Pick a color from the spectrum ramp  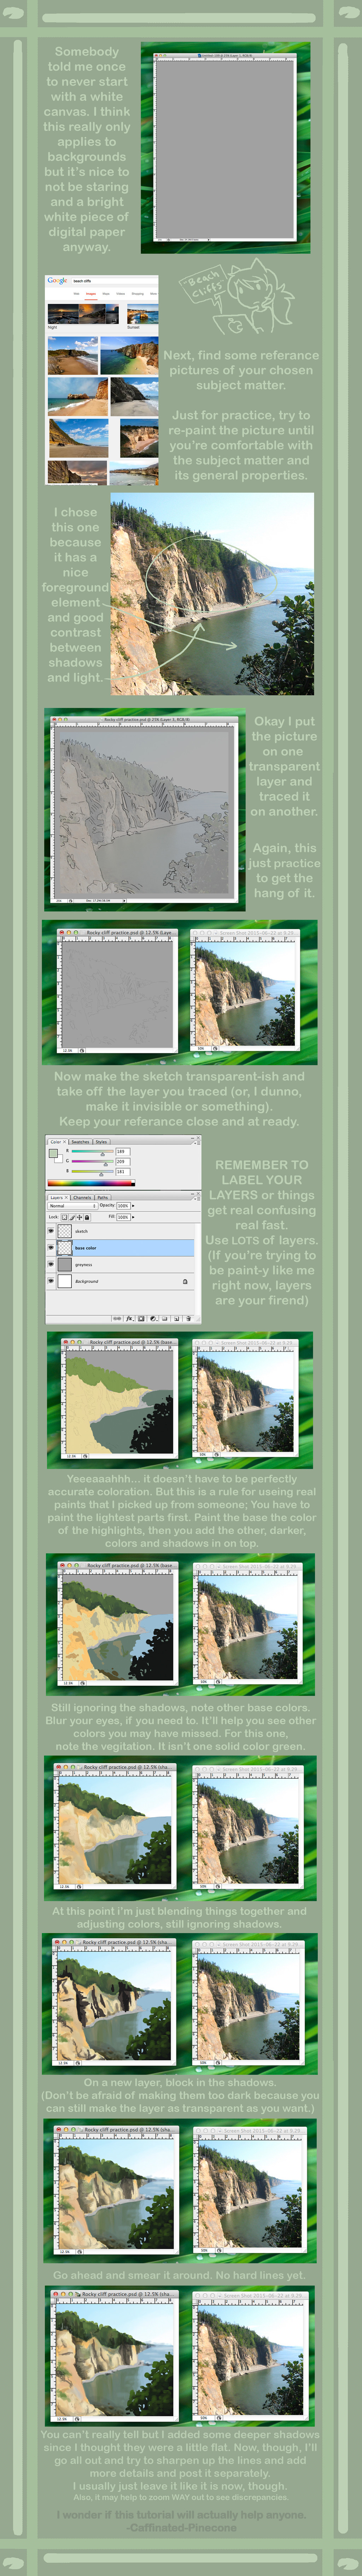[x=90, y=1183]
